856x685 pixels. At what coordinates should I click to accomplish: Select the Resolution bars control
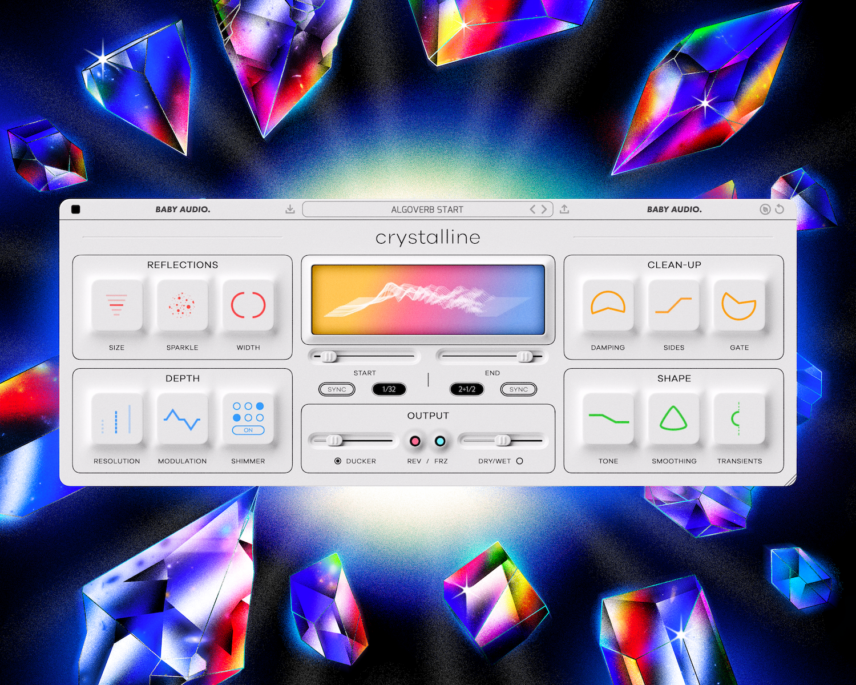116,419
